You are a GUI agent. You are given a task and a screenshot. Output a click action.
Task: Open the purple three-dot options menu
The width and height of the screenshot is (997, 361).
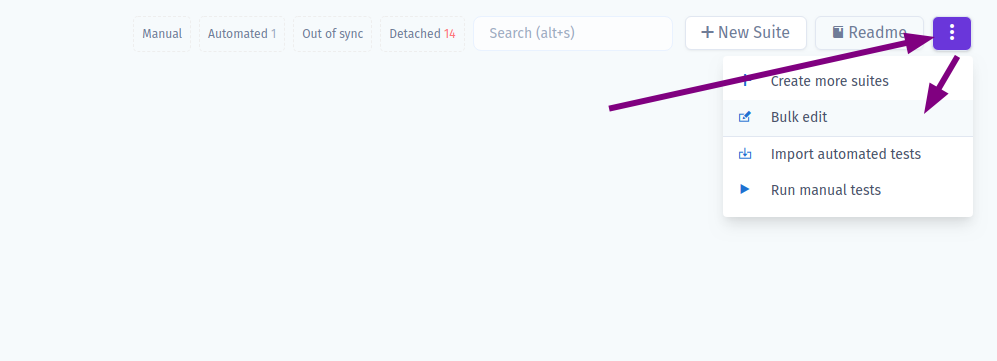click(952, 33)
